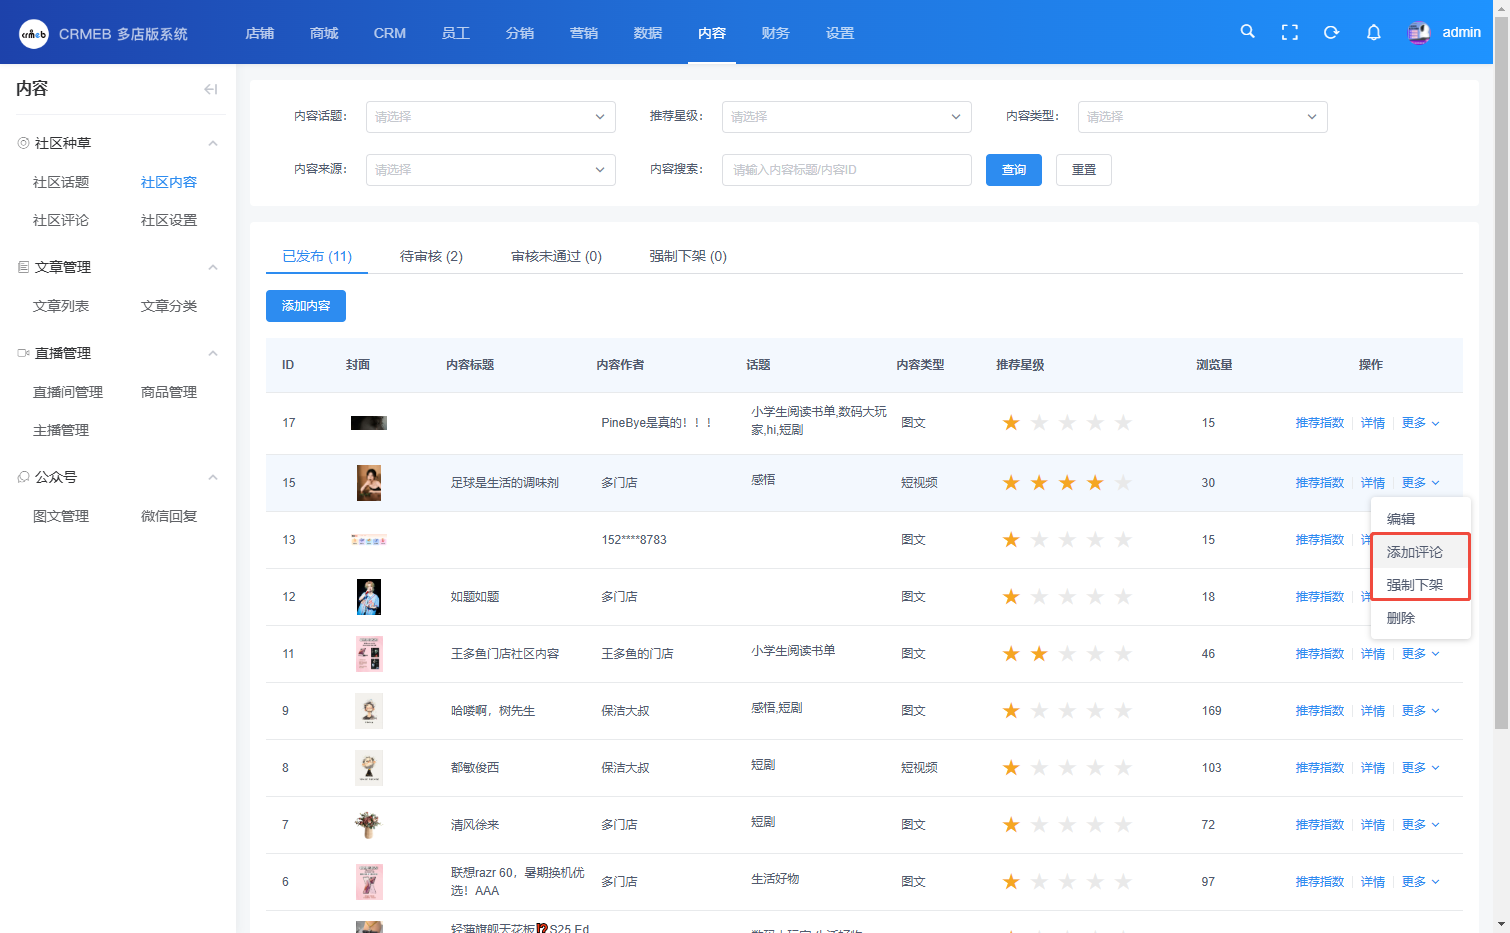Click the 内容搜索 input field
The width and height of the screenshot is (1510, 933).
[846, 170]
